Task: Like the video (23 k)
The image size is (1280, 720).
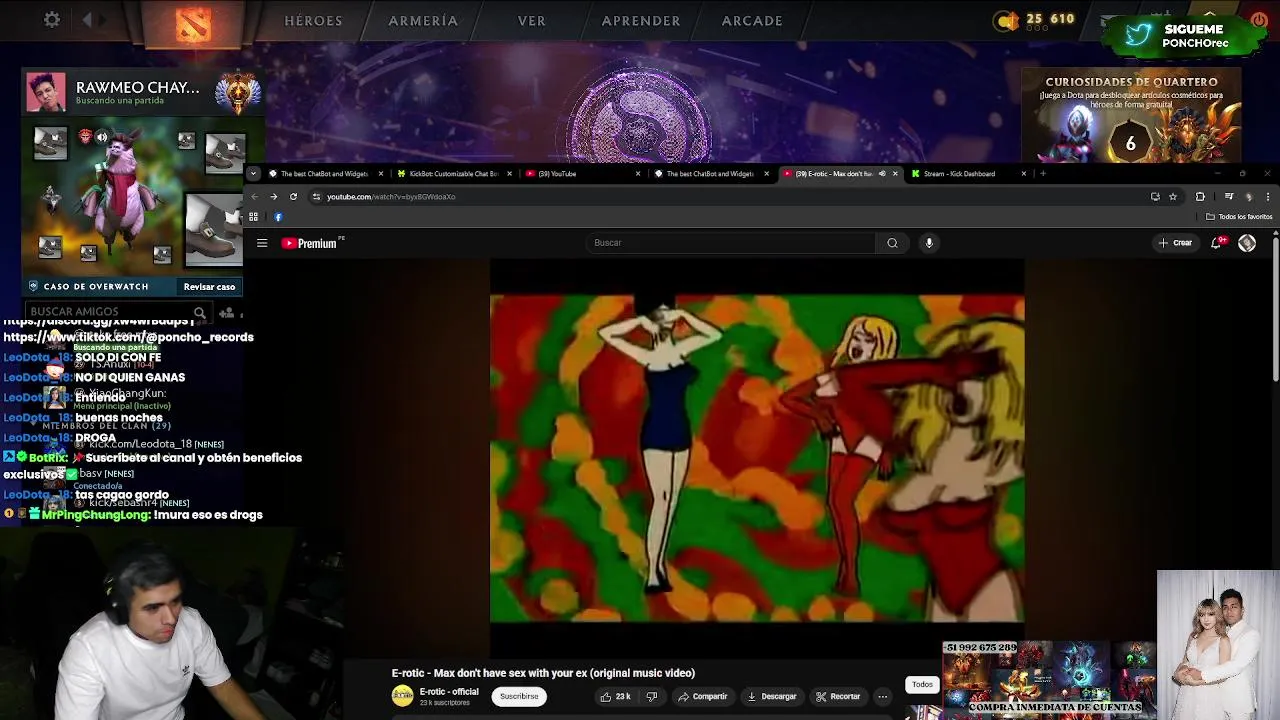Action: pos(615,696)
